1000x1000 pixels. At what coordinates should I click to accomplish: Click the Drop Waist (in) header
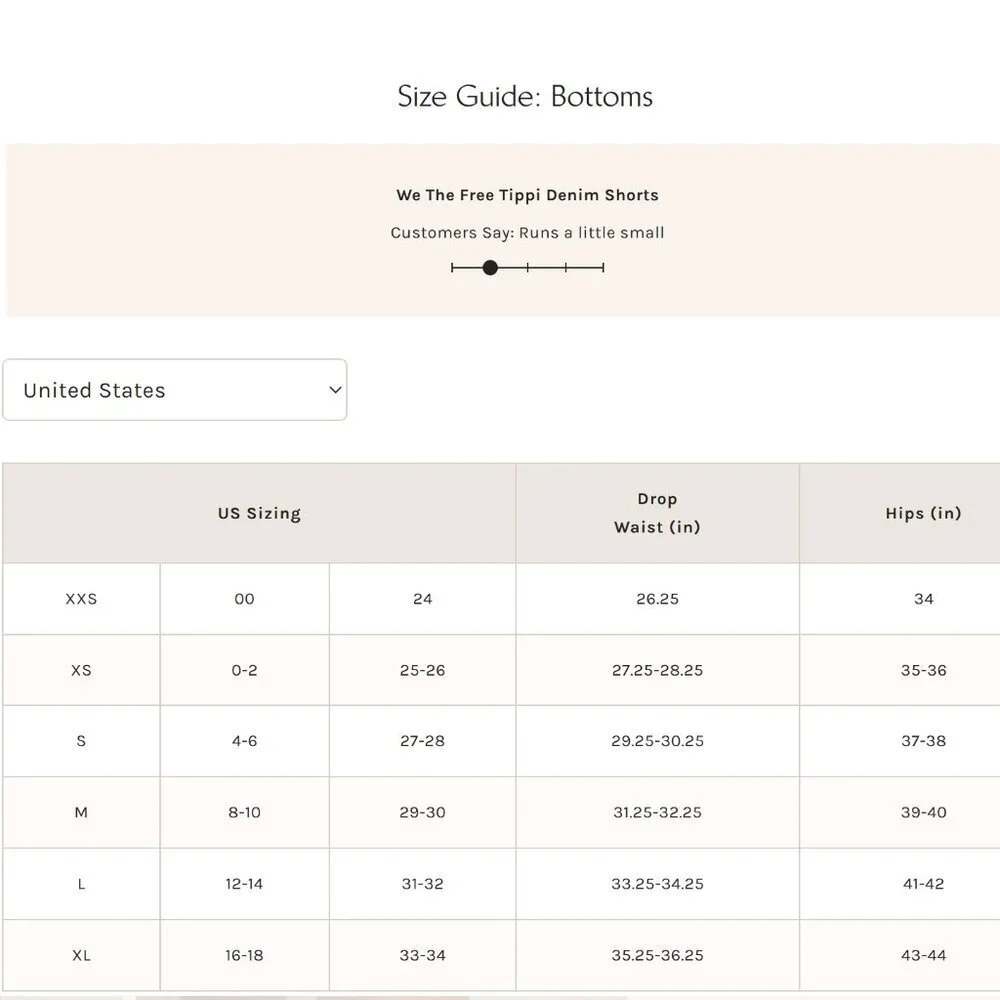coord(657,513)
